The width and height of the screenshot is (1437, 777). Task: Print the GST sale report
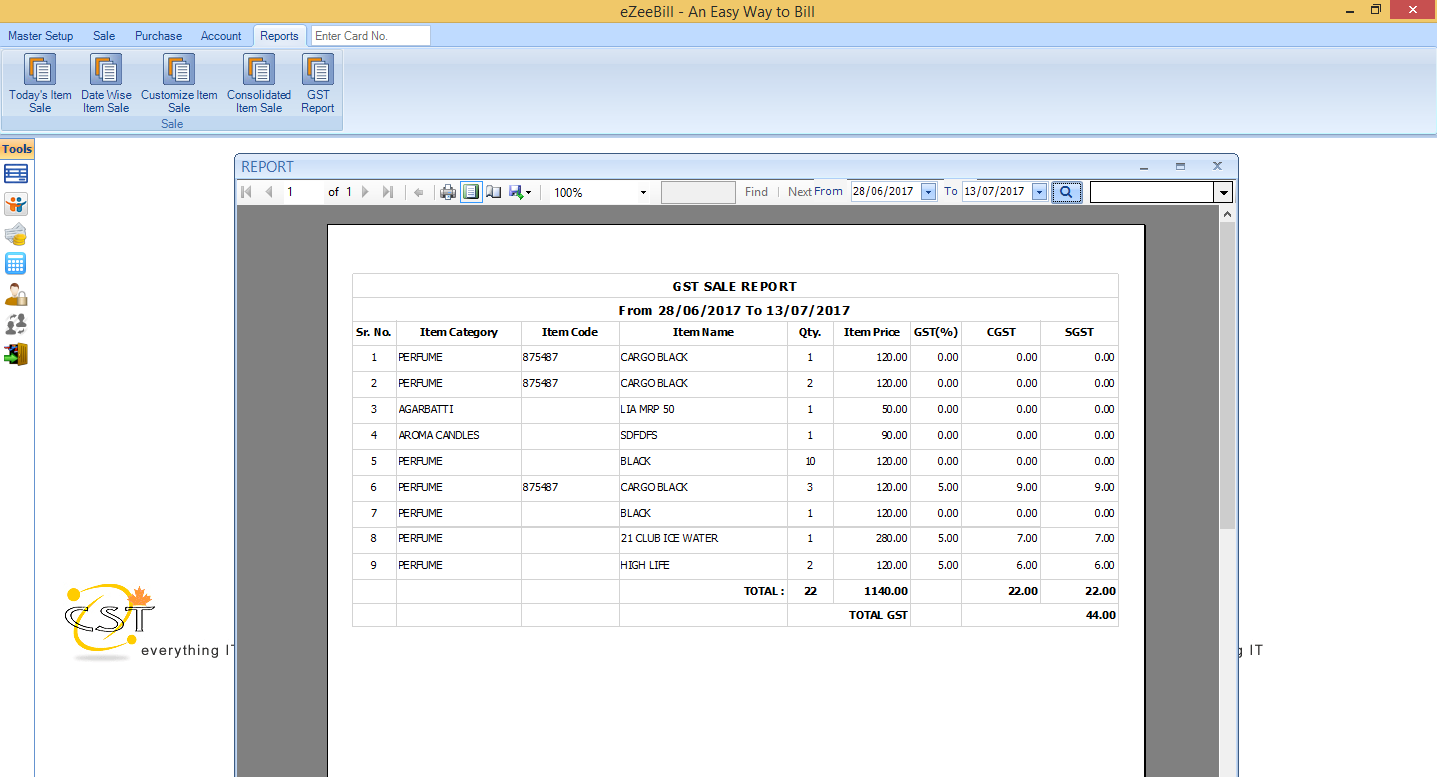point(449,192)
